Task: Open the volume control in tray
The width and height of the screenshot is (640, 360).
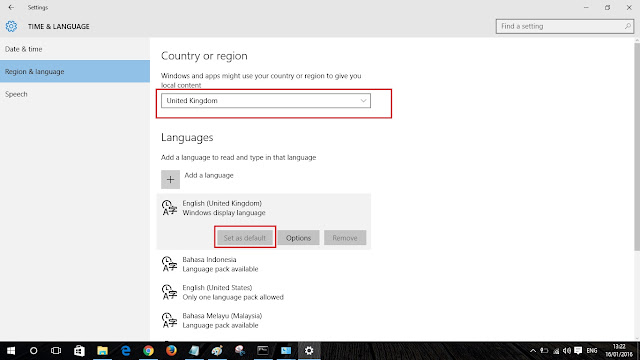Action: click(567, 351)
